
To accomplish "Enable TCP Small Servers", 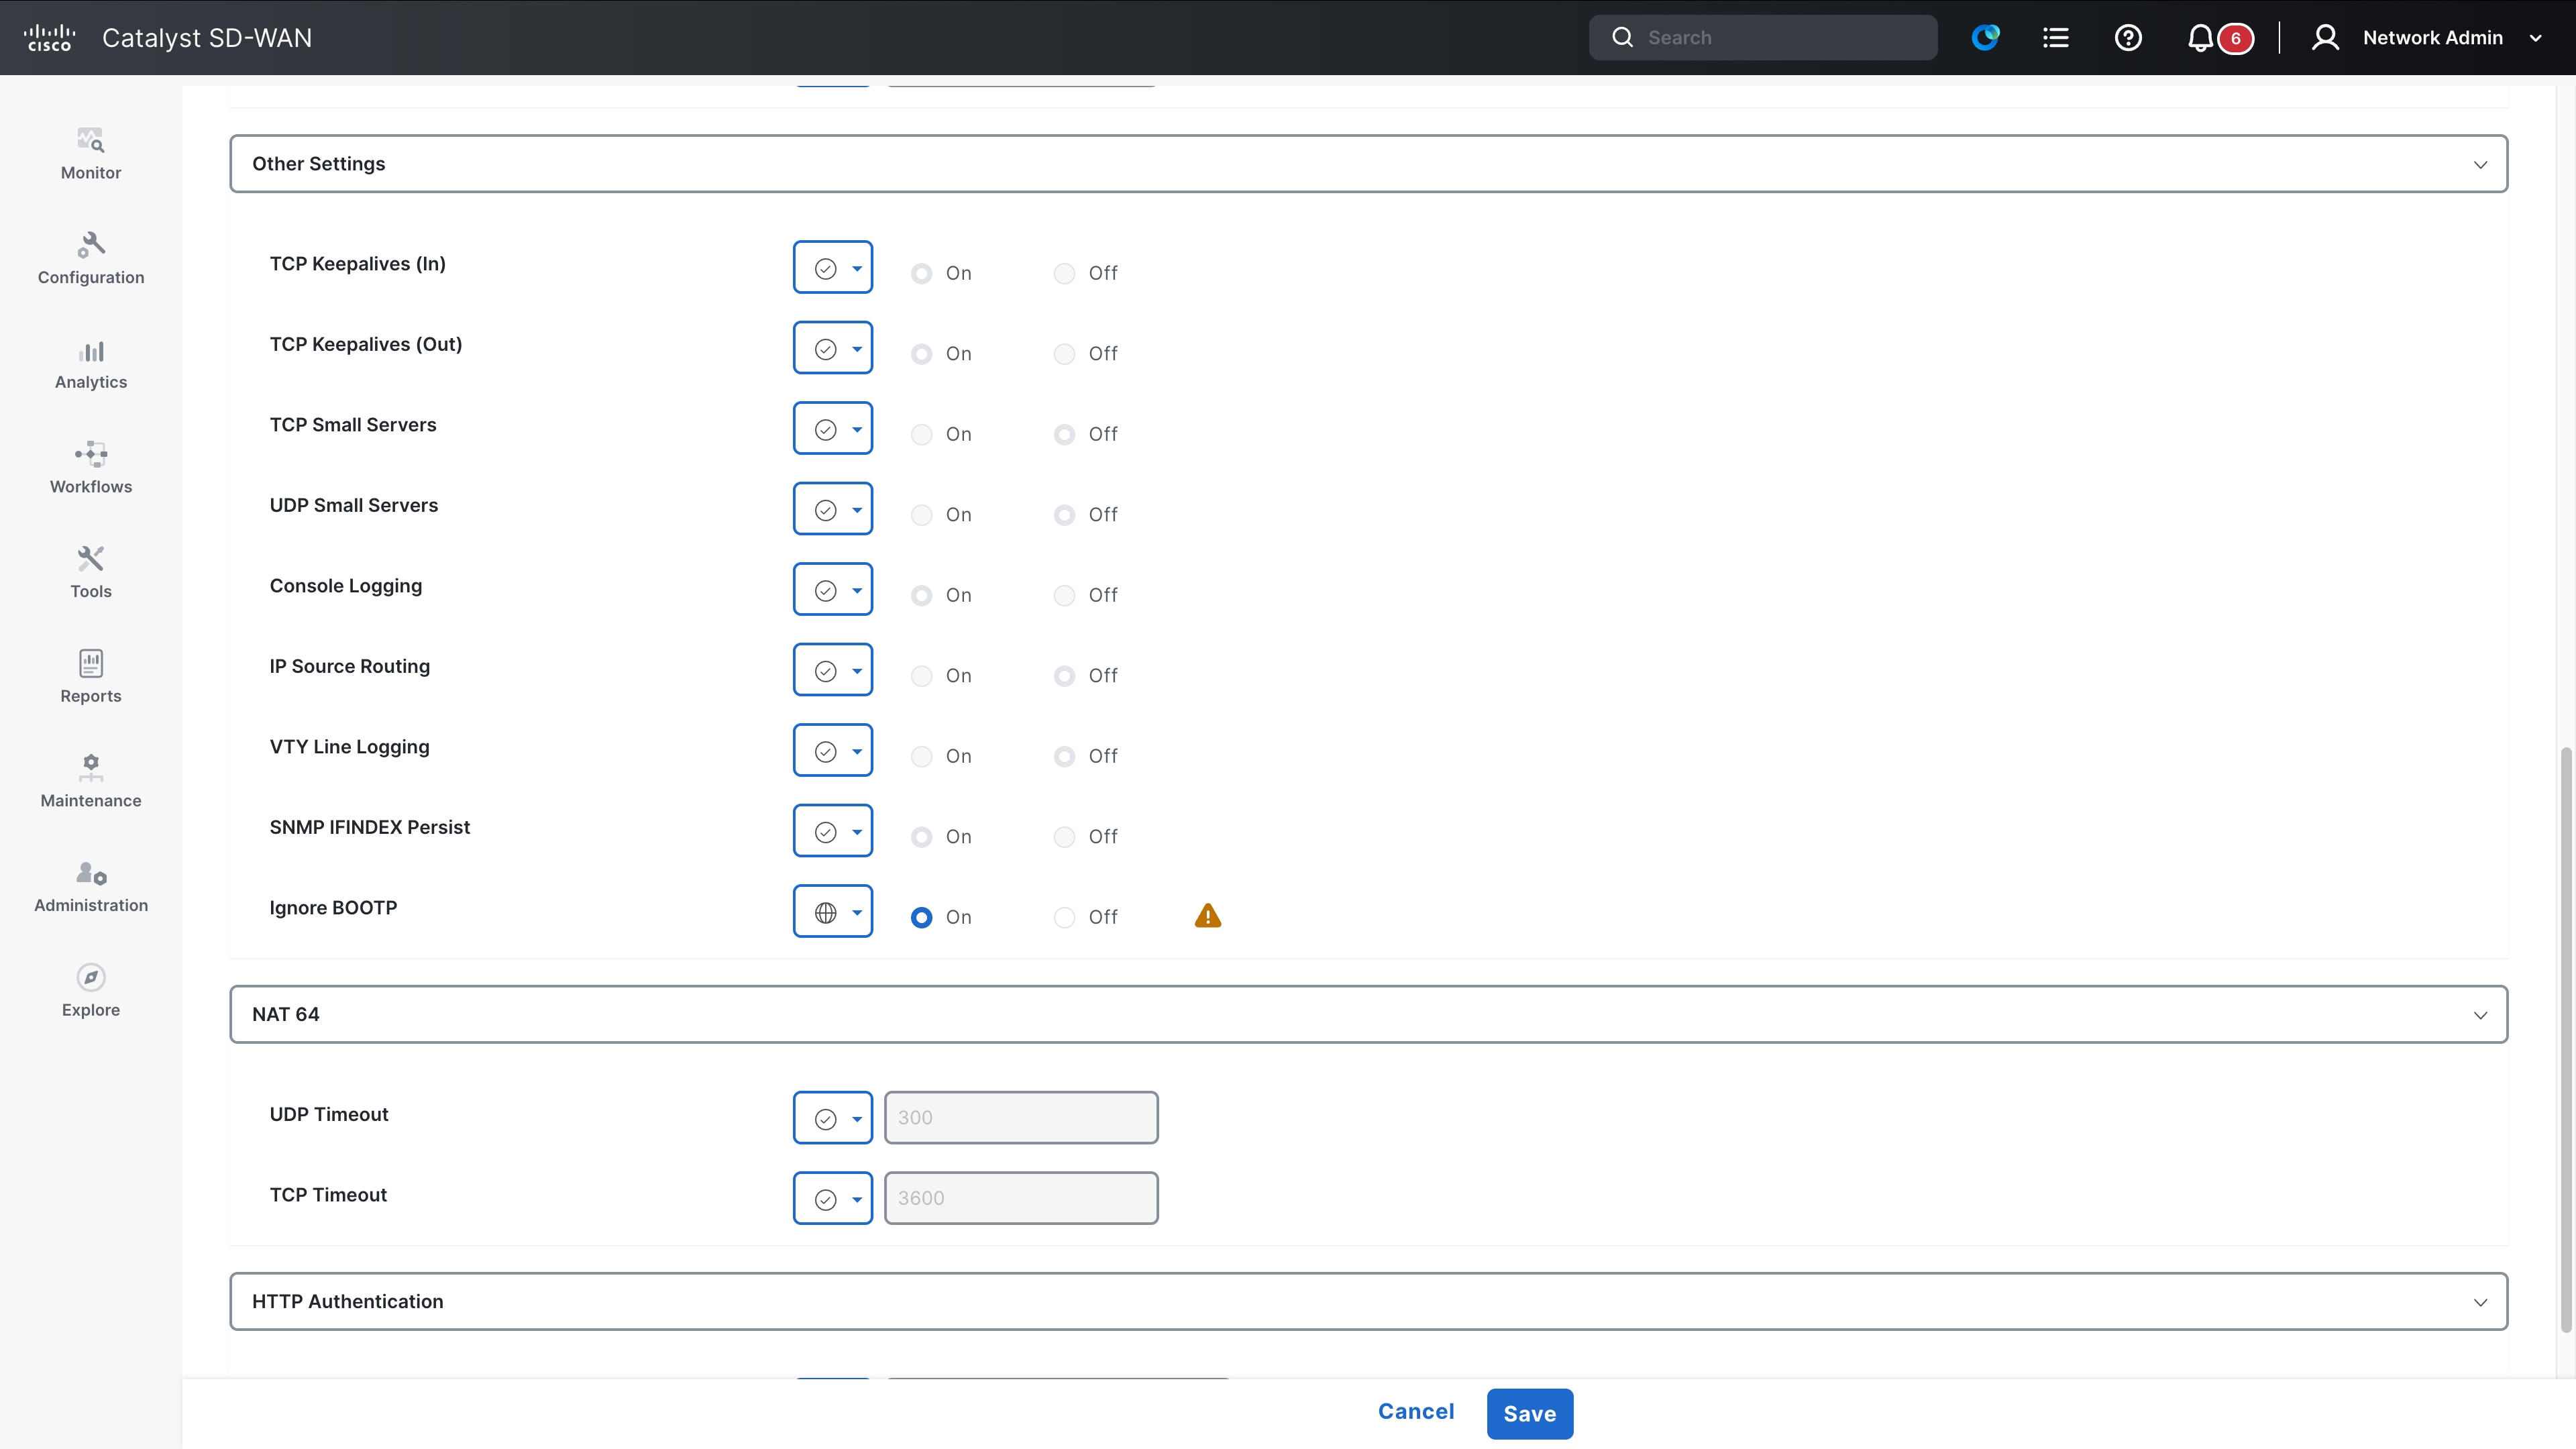I will (922, 434).
